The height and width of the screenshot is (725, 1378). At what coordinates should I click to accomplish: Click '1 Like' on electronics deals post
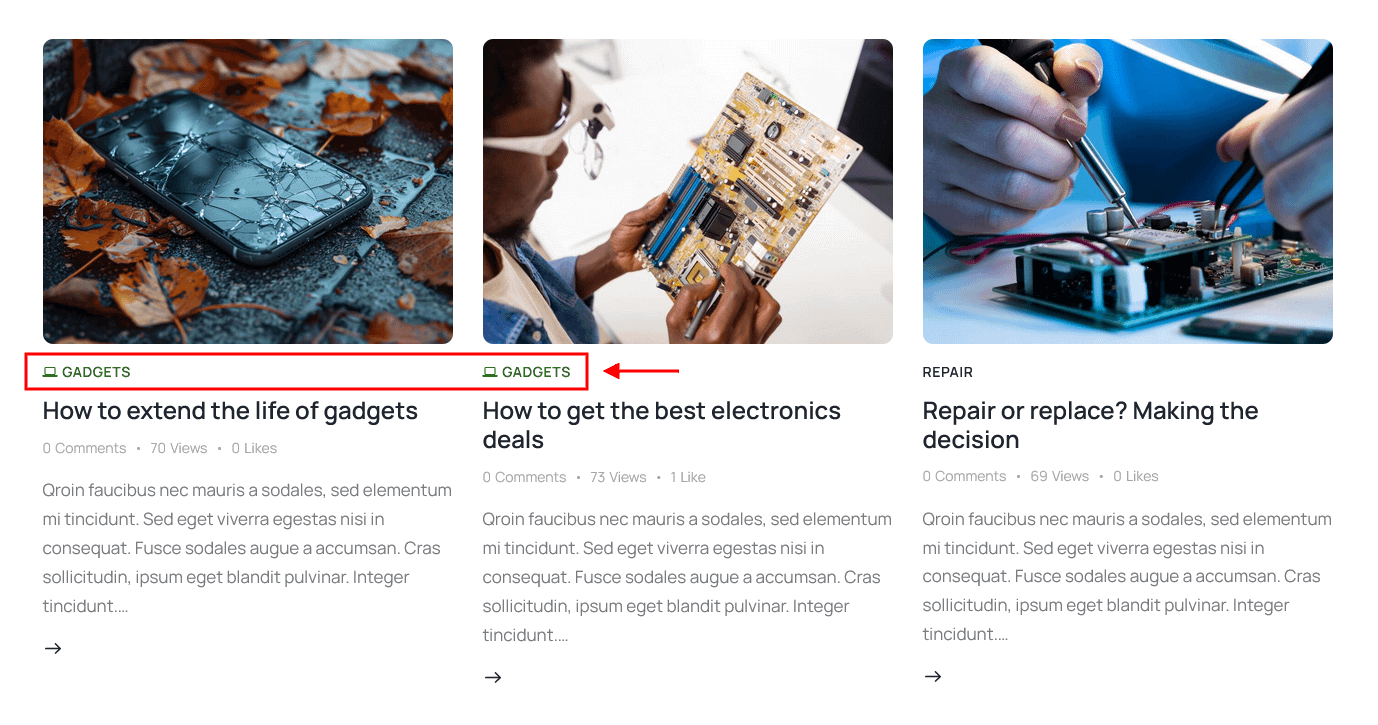point(688,477)
